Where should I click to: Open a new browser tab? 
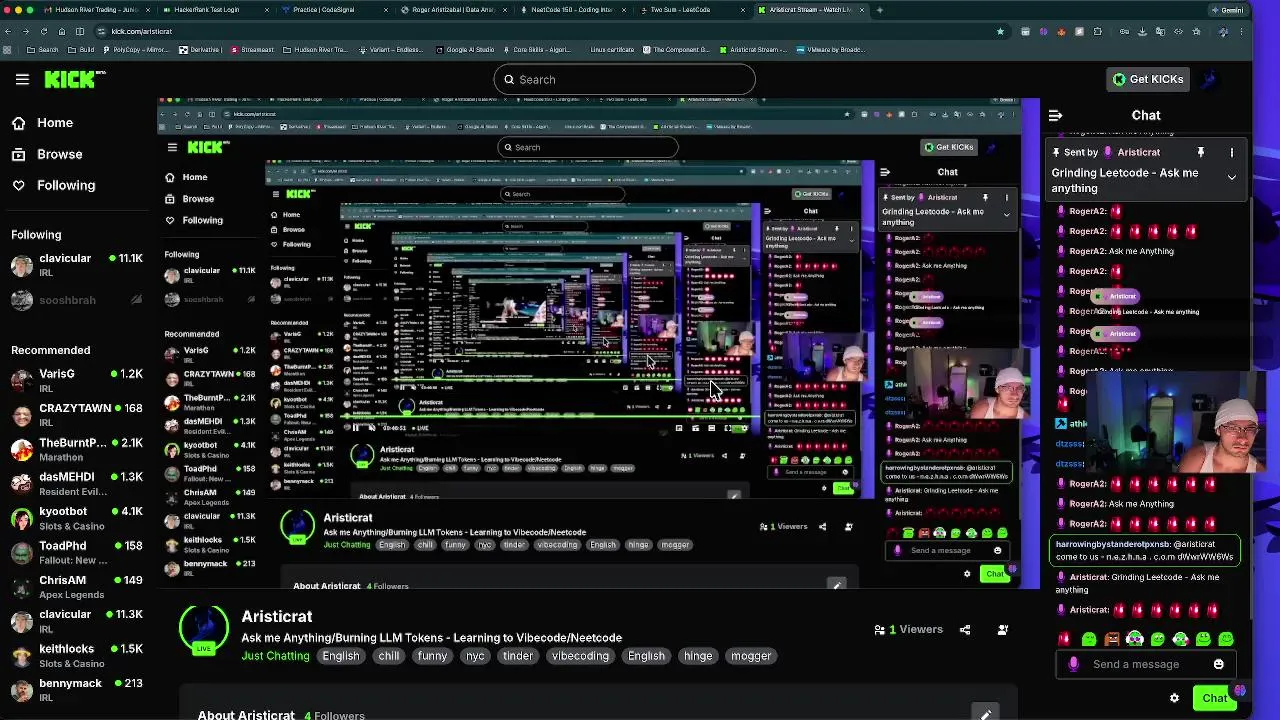(x=879, y=10)
